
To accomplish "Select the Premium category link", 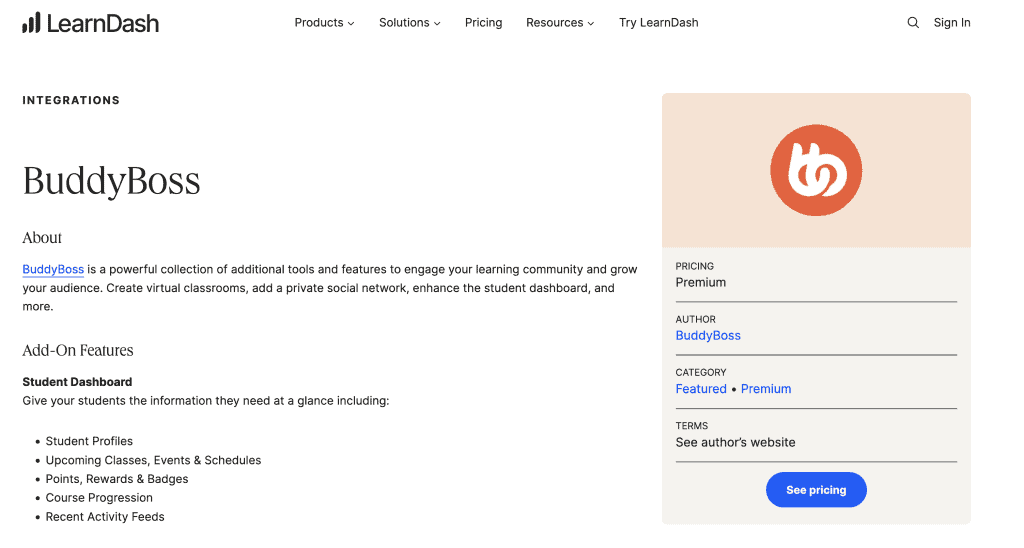I will [766, 389].
